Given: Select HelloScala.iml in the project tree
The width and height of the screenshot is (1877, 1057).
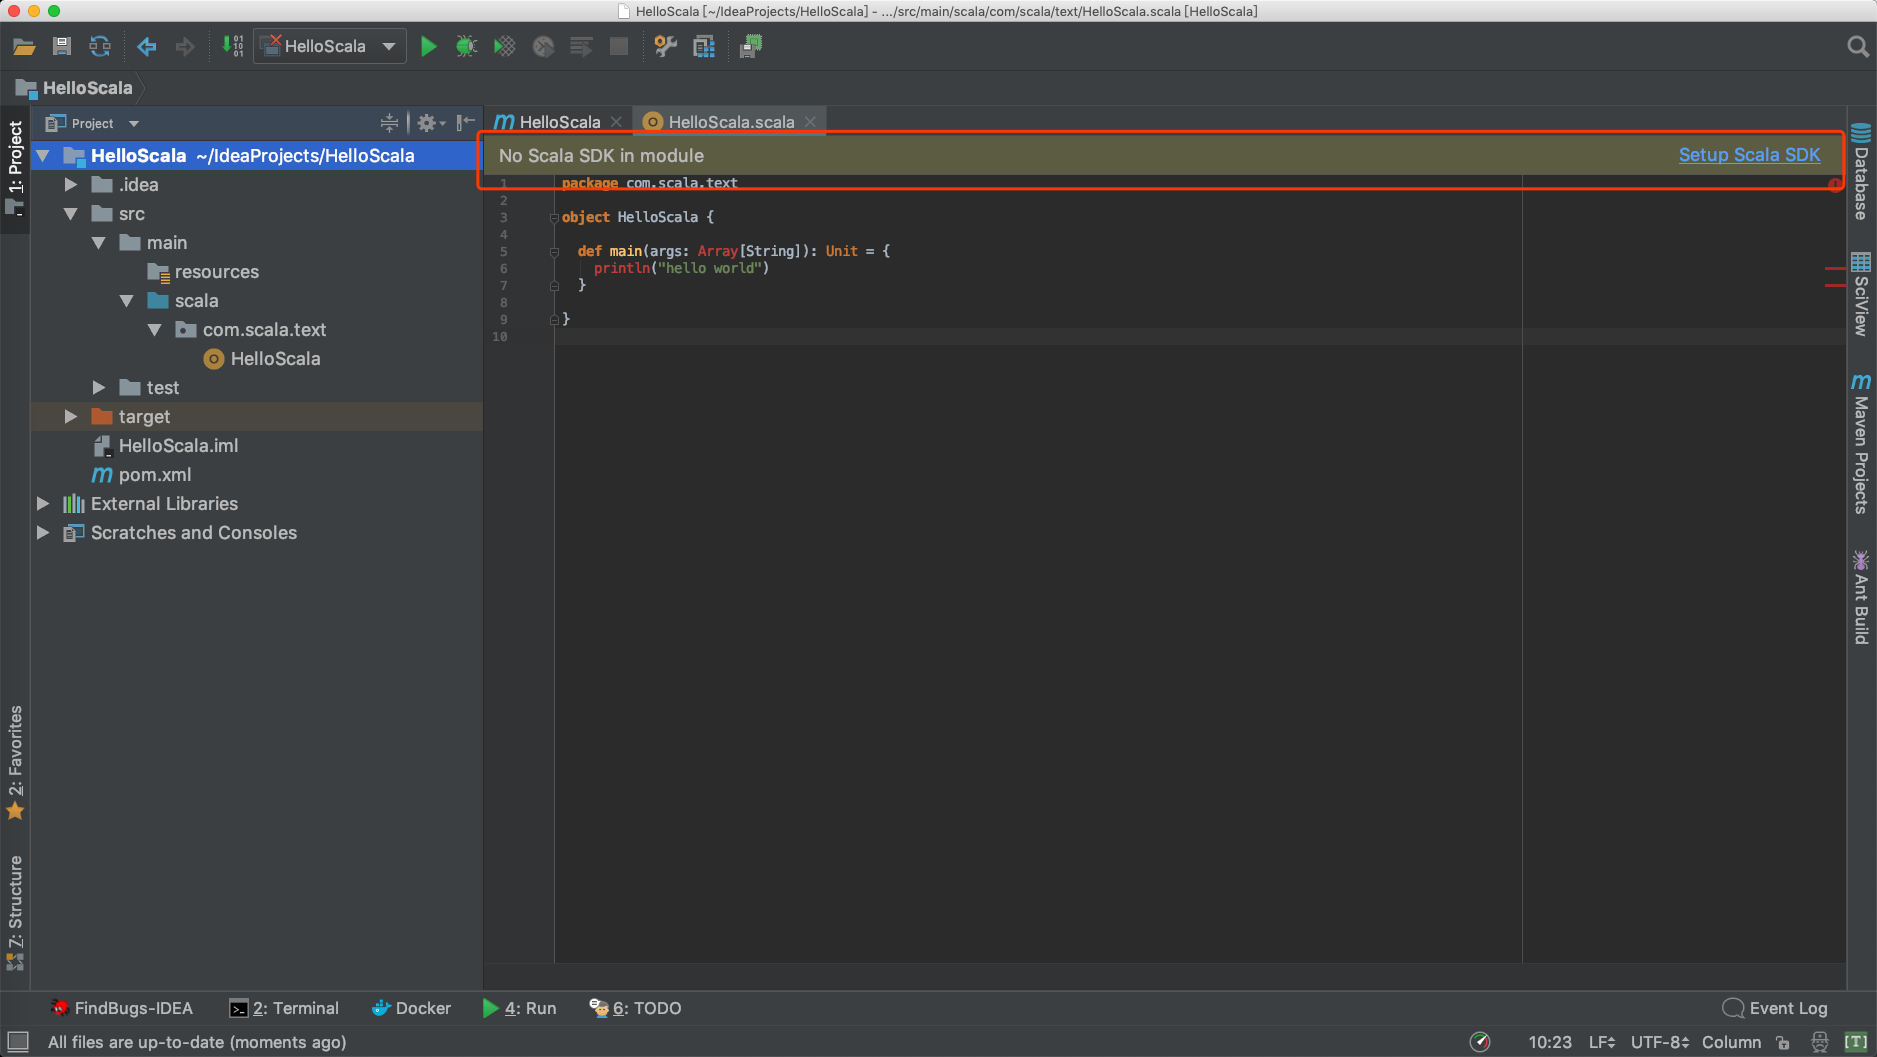Looking at the screenshot, I should point(178,446).
